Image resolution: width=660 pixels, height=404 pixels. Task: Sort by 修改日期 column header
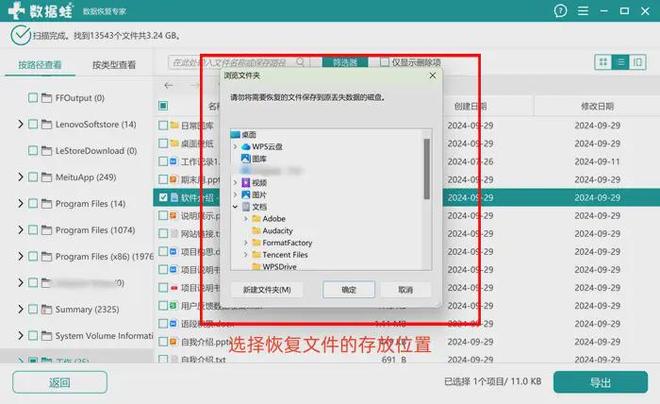[597, 106]
